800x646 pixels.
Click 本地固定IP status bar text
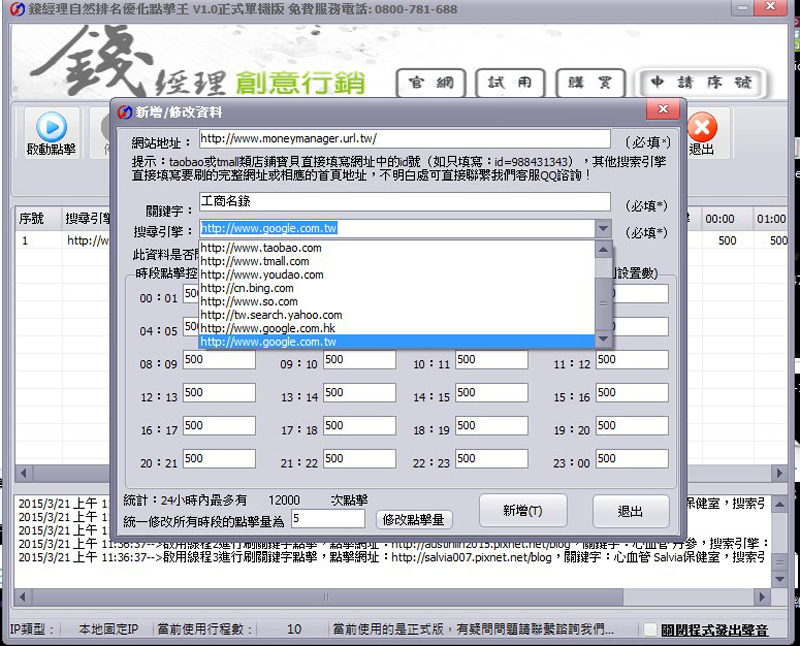pyautogui.click(x=108, y=629)
